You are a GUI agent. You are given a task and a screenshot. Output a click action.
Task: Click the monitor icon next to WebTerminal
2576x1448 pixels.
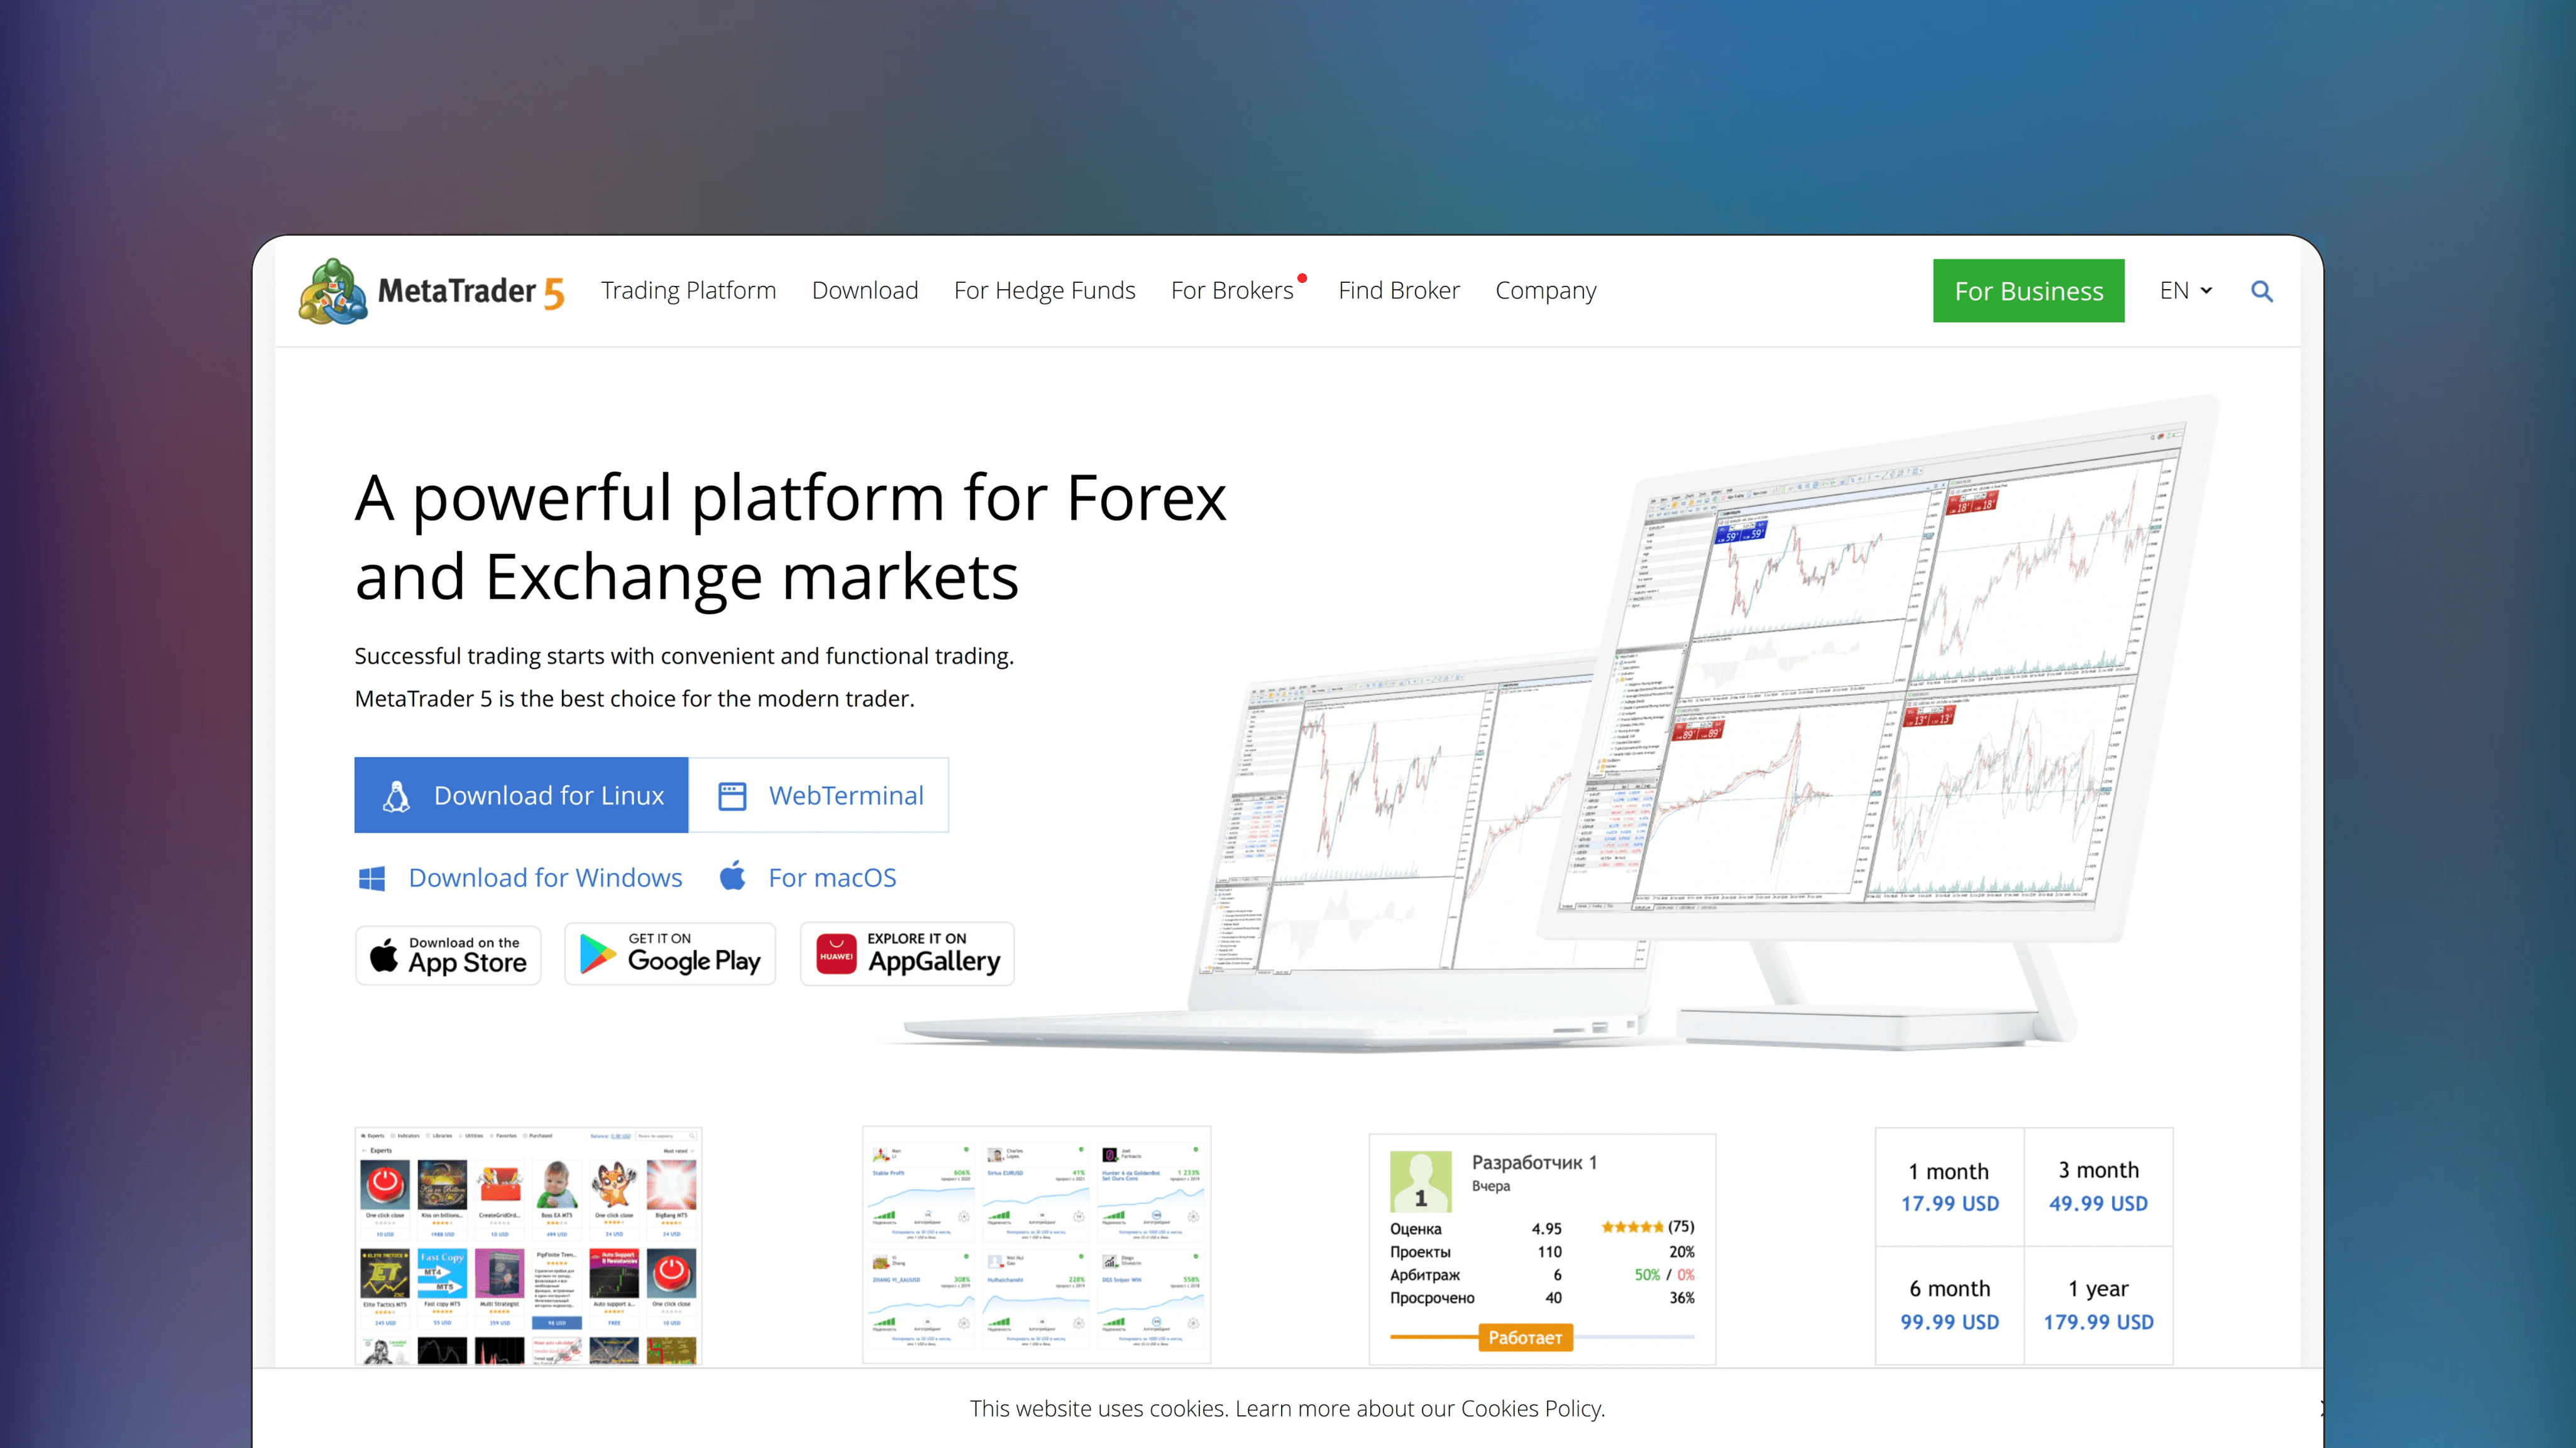pyautogui.click(x=733, y=795)
